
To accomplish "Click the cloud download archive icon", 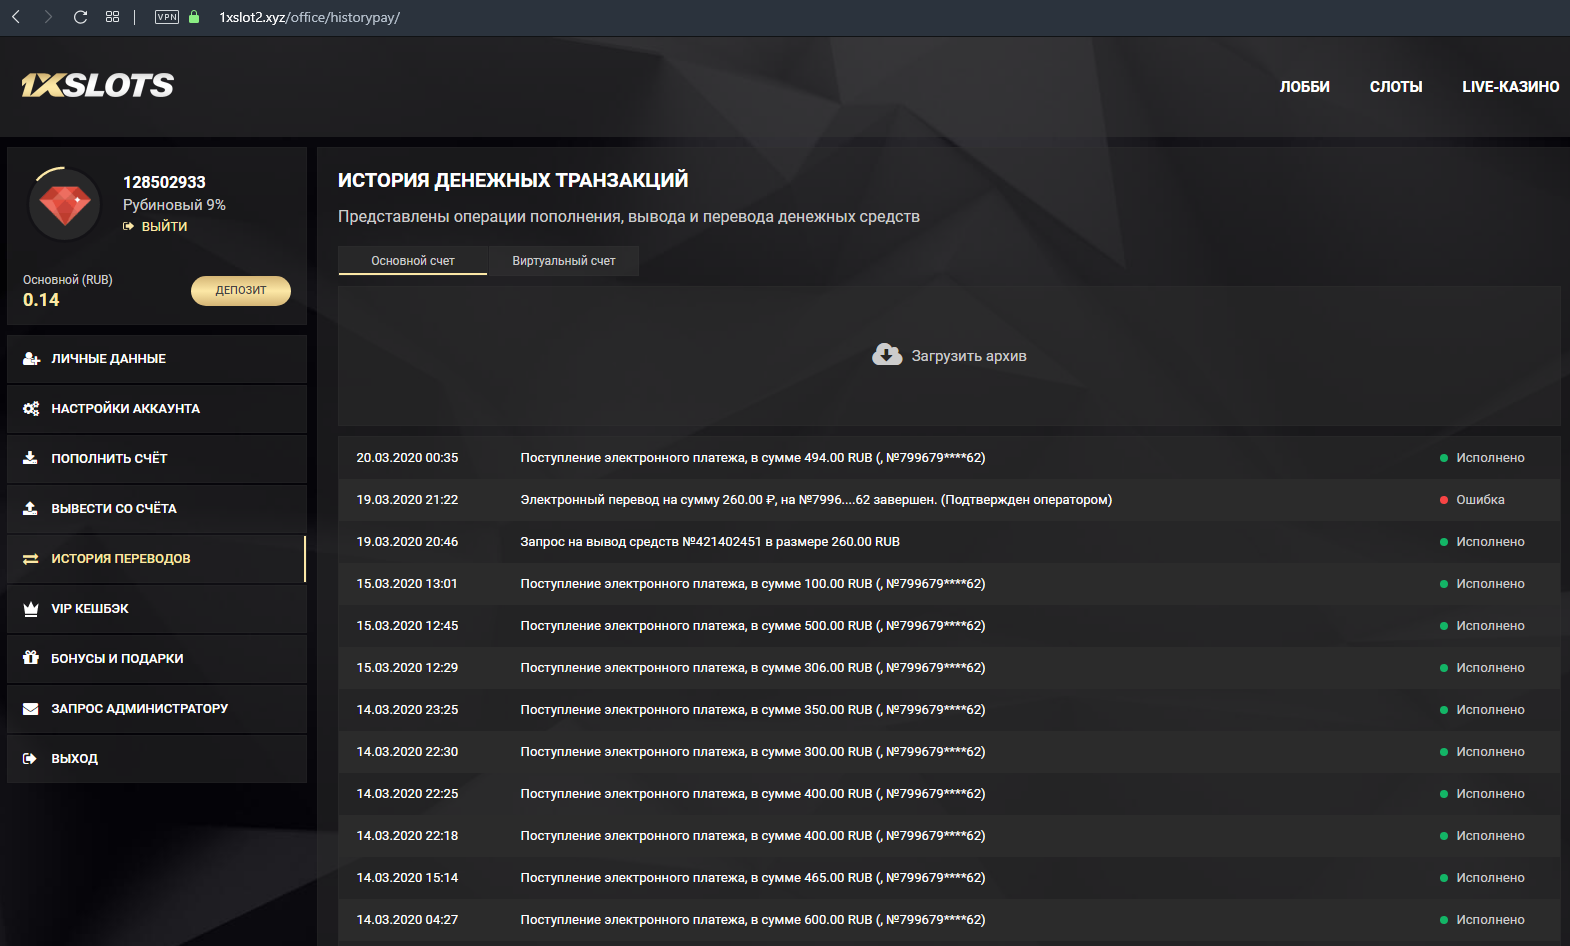I will pos(887,355).
